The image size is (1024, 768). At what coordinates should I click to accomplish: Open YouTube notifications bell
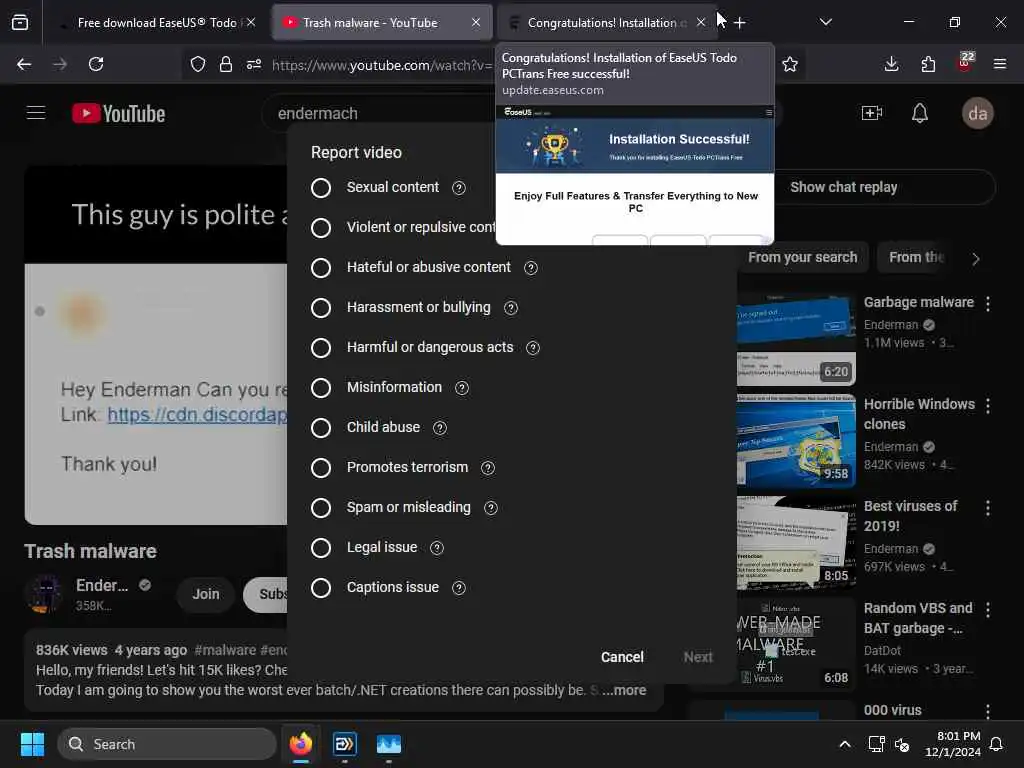[x=920, y=113]
